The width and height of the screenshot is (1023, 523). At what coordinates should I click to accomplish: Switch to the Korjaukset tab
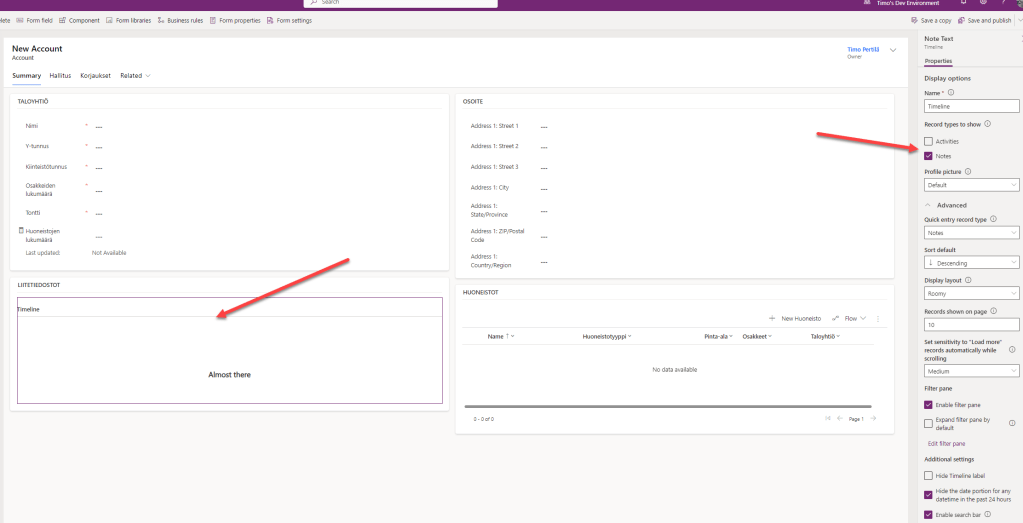point(95,75)
